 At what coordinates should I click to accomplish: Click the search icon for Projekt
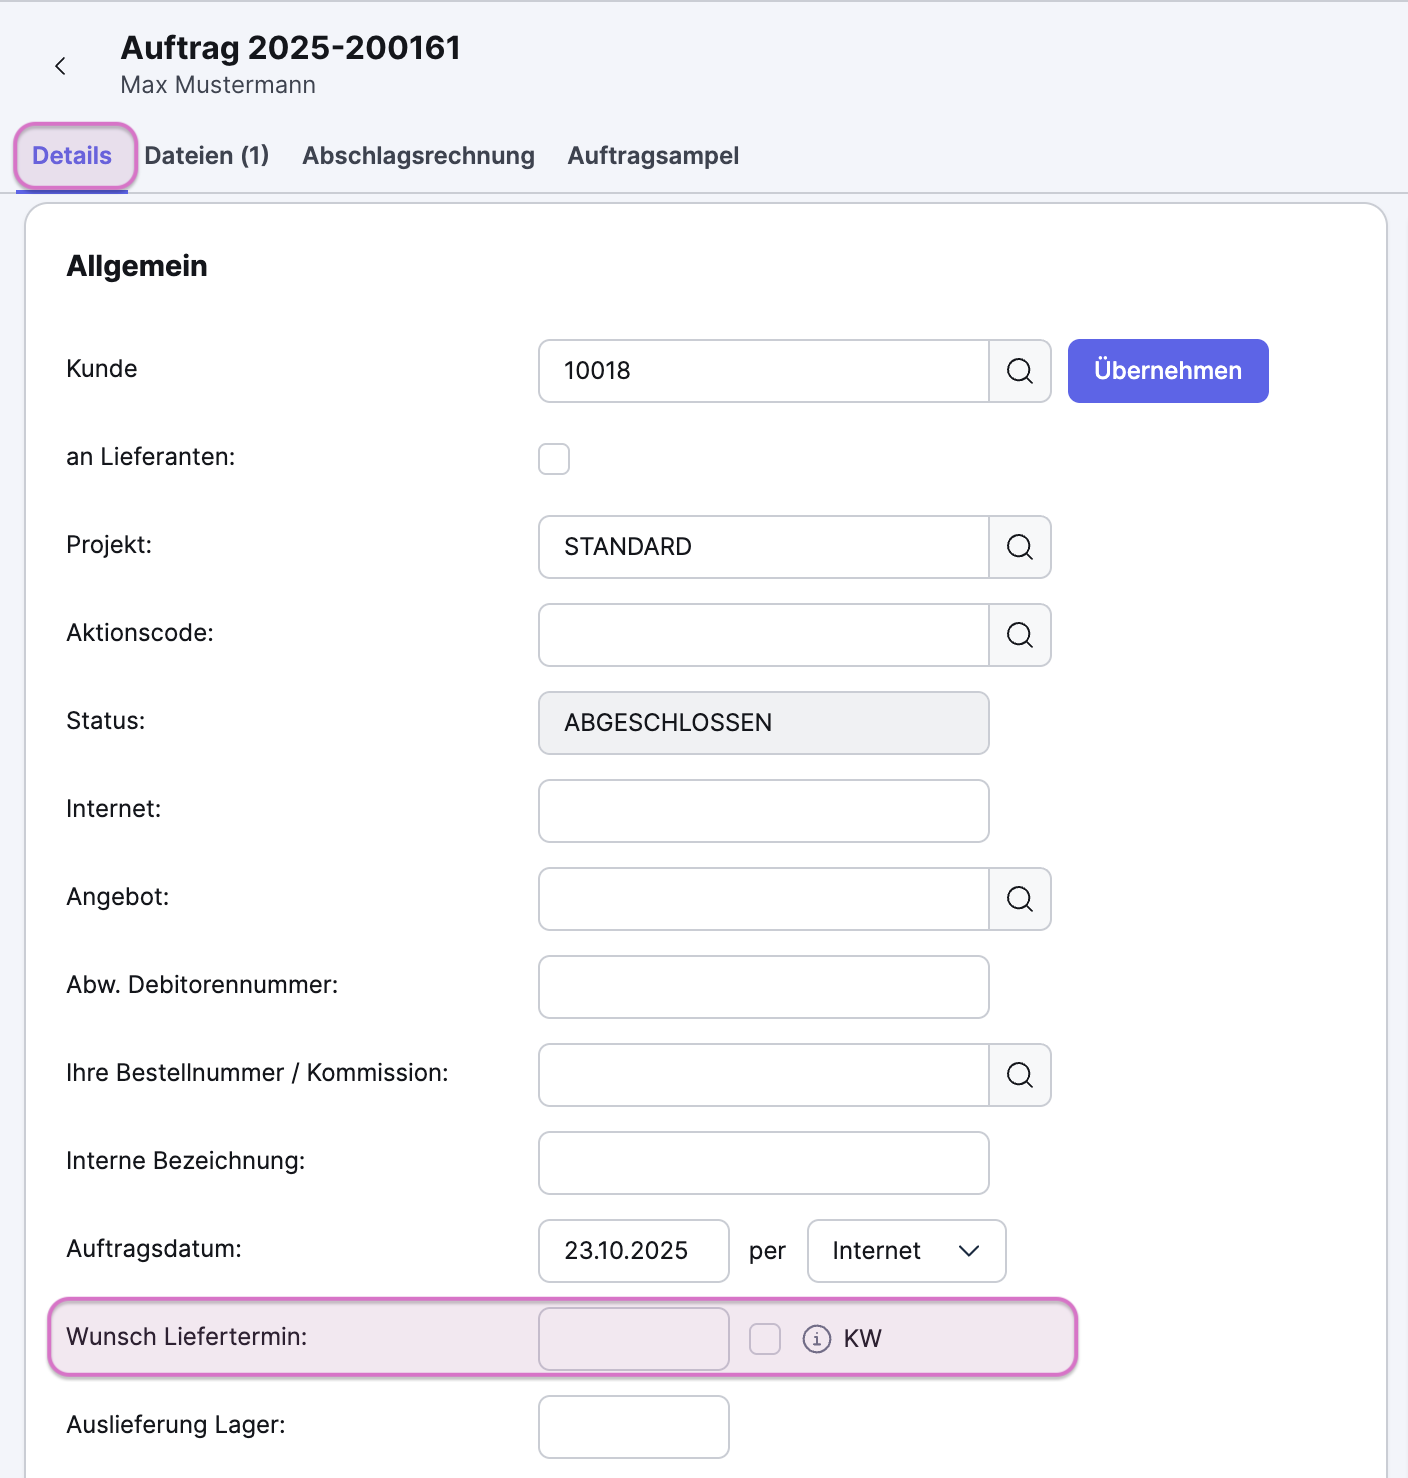[x=1019, y=547]
